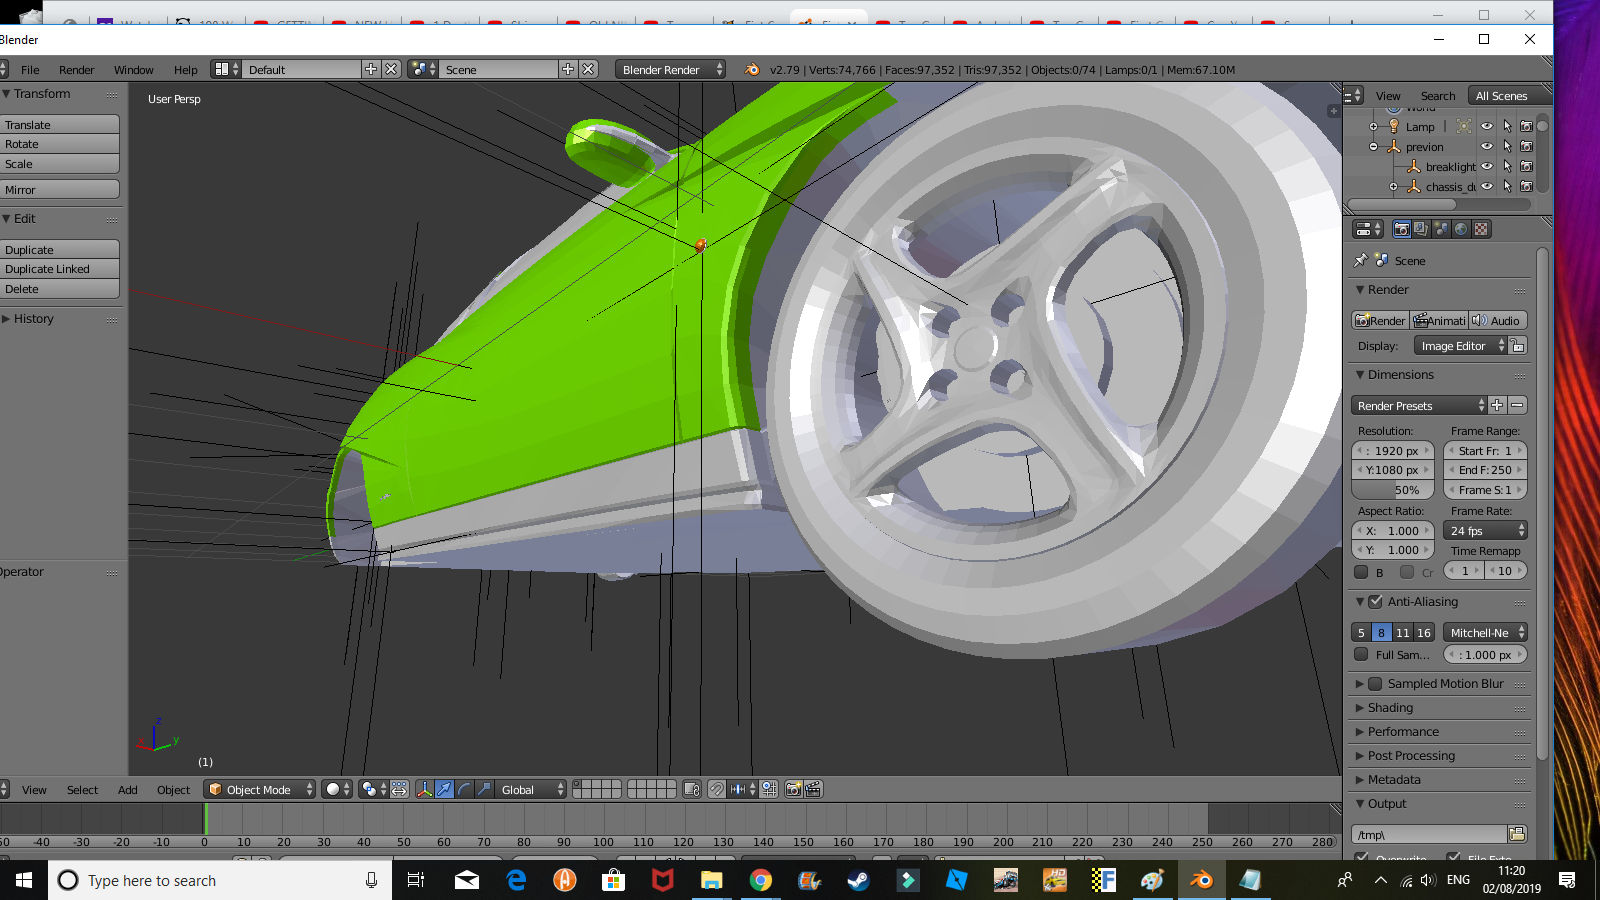Add a new scene with the plus icon
Image resolution: width=1600 pixels, height=900 pixels.
568,69
